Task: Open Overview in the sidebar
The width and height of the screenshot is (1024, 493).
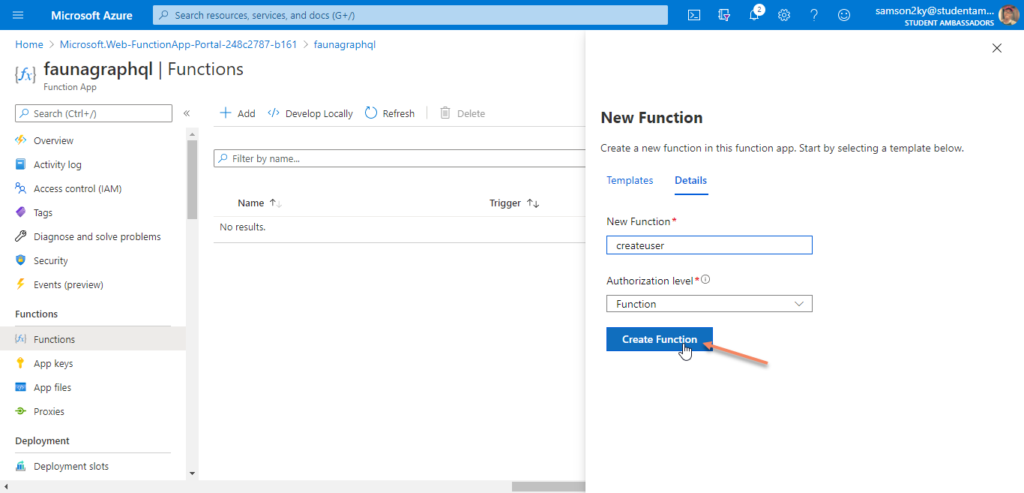Action: (54, 140)
